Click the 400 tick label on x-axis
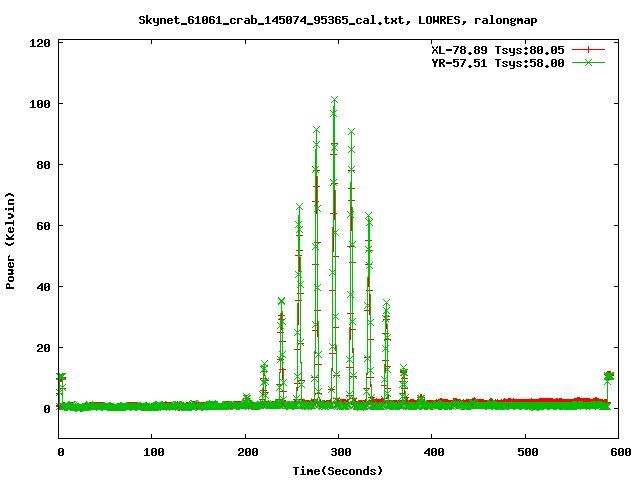The height and width of the screenshot is (480, 640). point(431,453)
